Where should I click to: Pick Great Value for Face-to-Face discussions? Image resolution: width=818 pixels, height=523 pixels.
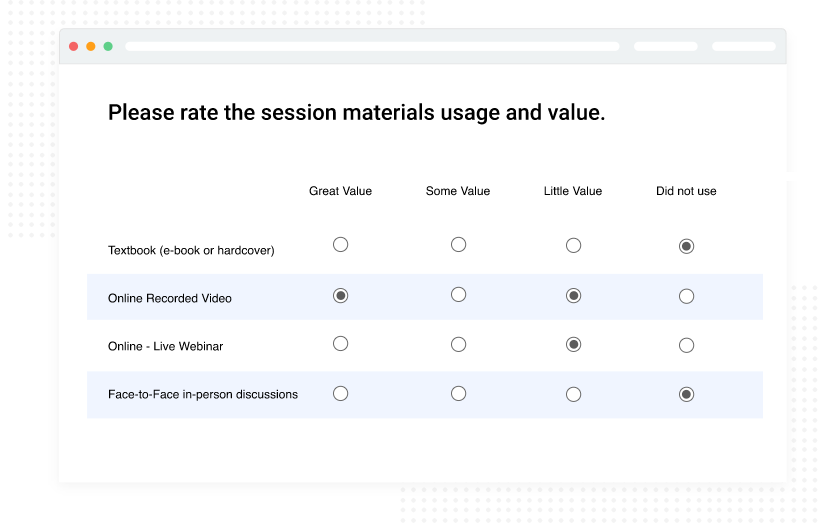(x=340, y=394)
